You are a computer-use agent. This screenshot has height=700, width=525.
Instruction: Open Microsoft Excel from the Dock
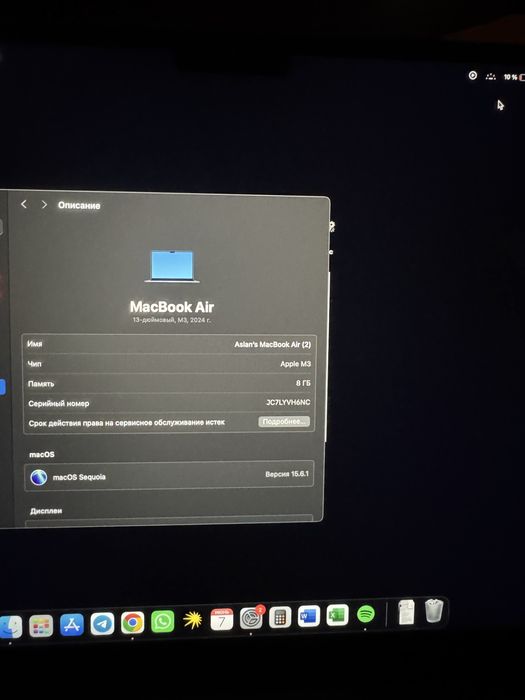338,615
